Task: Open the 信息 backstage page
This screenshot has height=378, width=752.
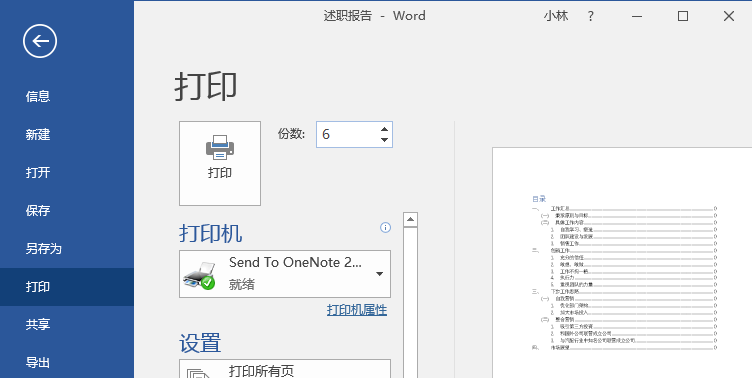Action: point(38,96)
